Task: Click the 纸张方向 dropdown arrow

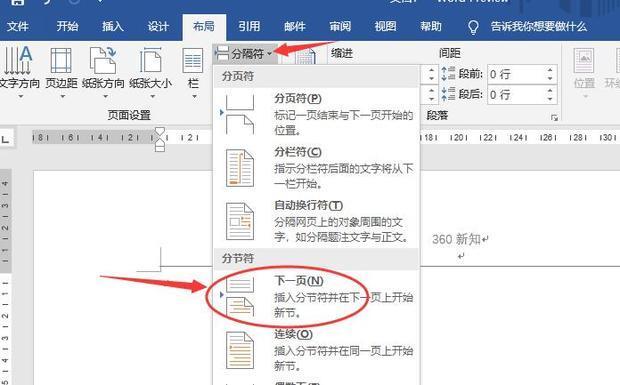Action: point(105,96)
